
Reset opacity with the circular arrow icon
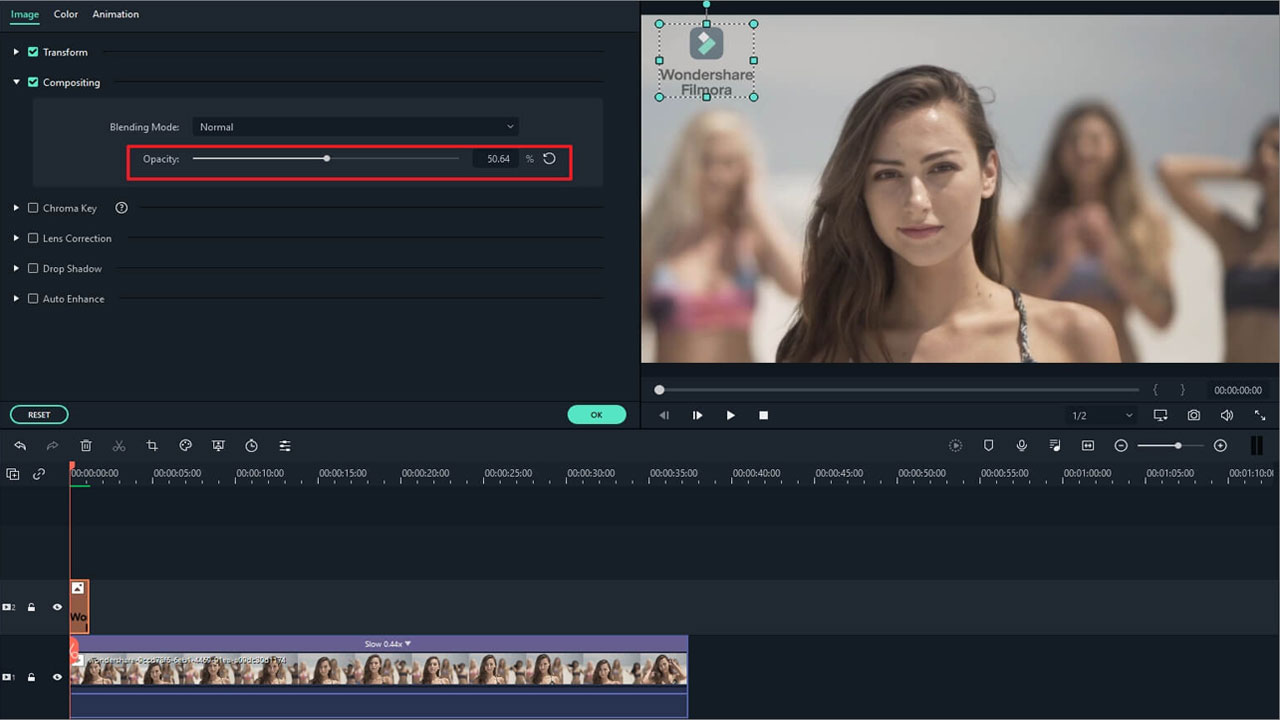coord(549,159)
